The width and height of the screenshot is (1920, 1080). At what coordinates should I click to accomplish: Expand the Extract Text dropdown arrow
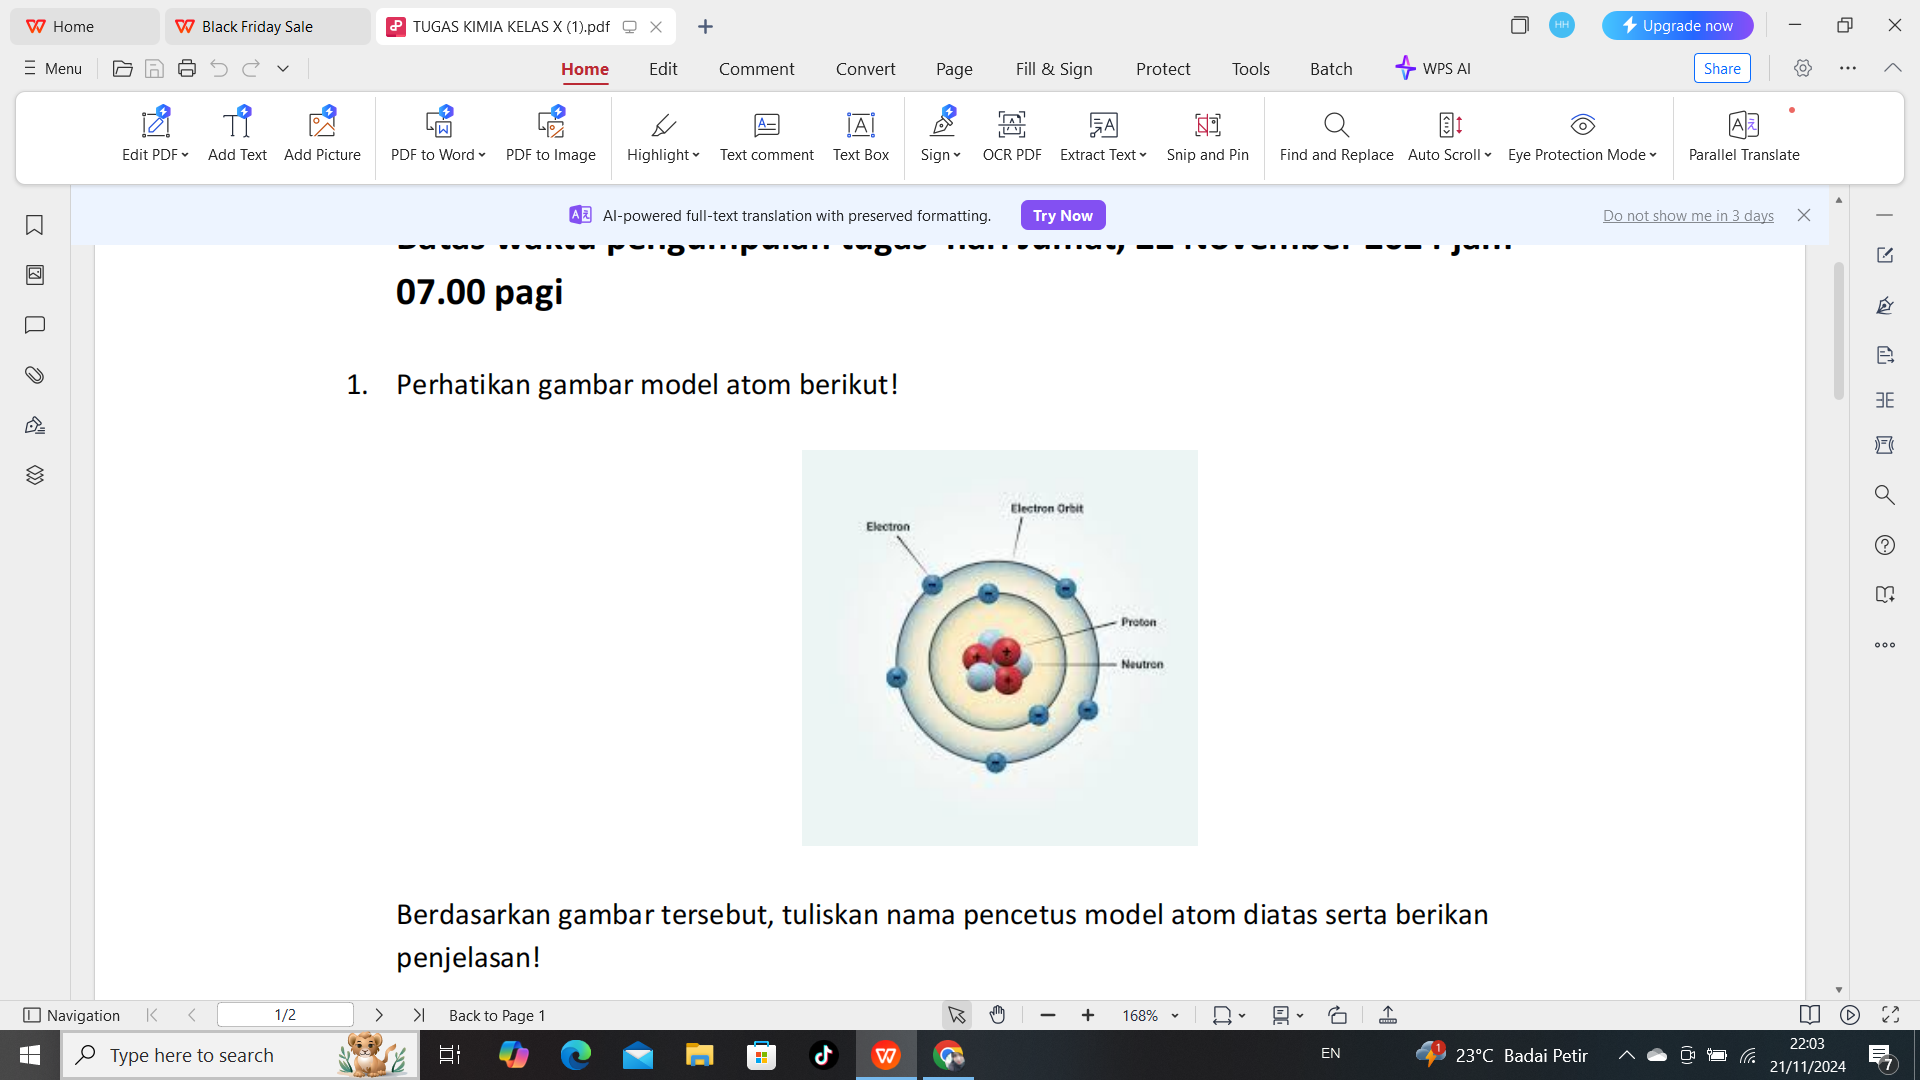[x=1143, y=155]
